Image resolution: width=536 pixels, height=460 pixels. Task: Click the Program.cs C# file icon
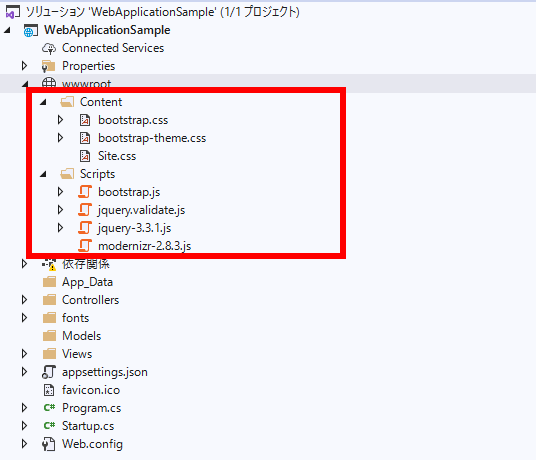coord(49,408)
